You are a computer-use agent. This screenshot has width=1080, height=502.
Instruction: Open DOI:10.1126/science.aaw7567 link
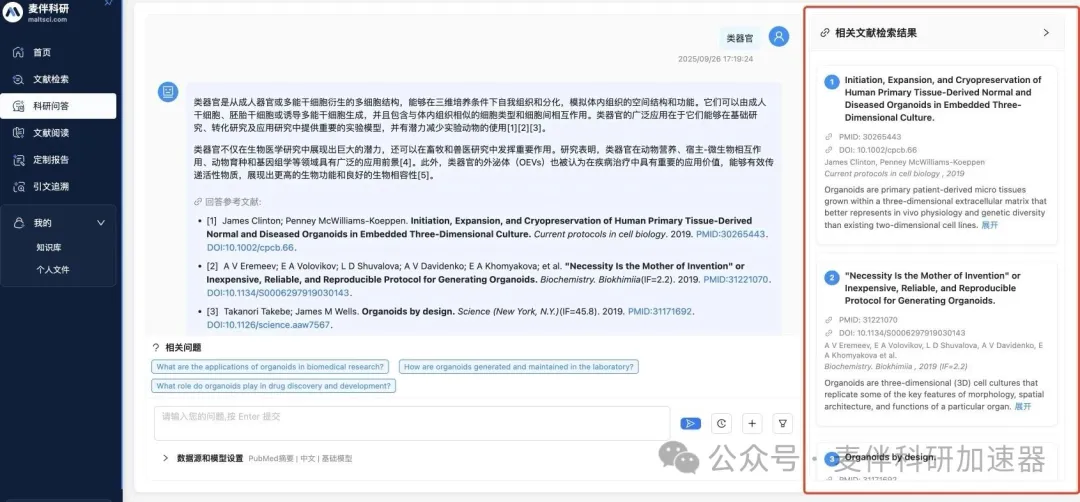click(x=268, y=325)
